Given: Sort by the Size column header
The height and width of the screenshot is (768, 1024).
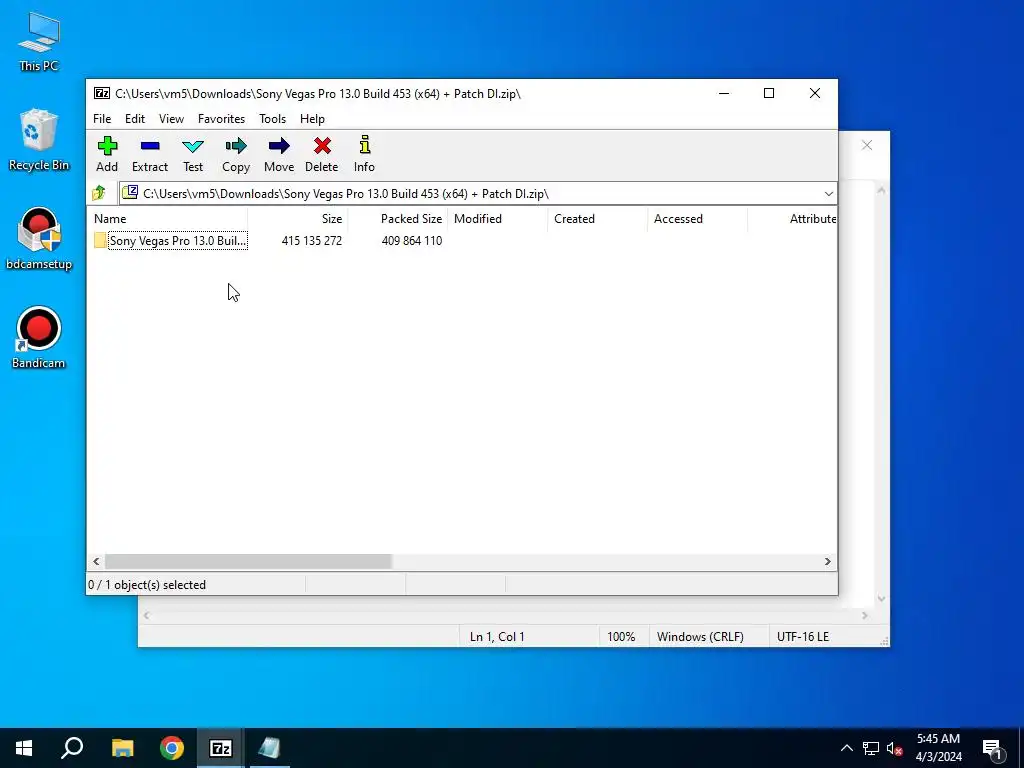Looking at the screenshot, I should point(298,219).
